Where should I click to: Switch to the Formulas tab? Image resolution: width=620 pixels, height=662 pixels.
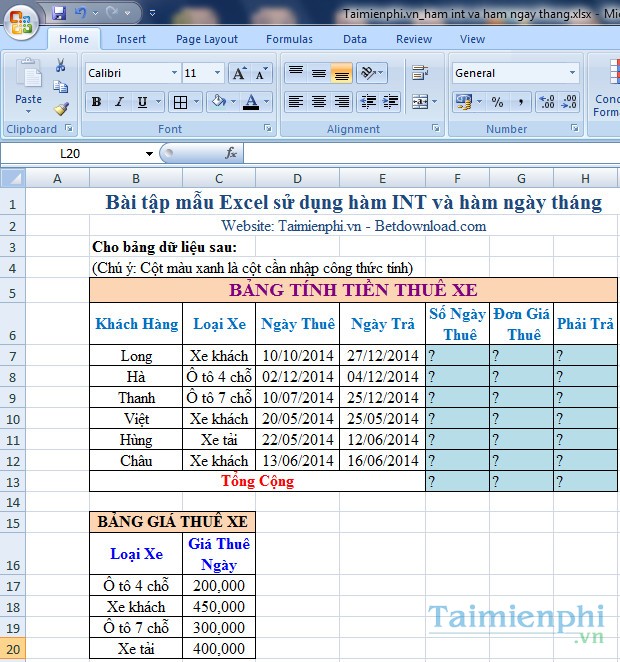pos(289,39)
